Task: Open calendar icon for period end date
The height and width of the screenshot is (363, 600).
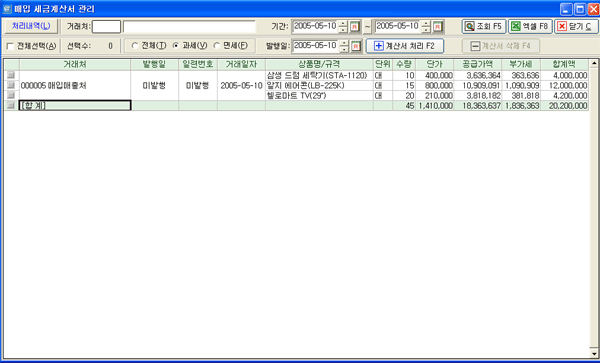Action: (437, 27)
